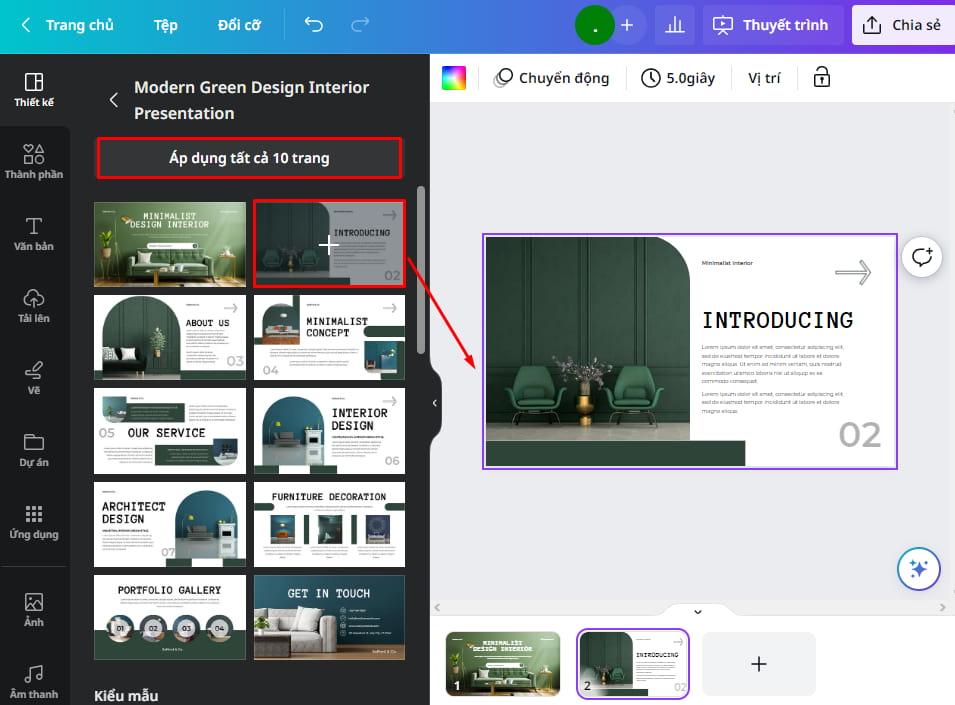Collapse the page thumbnails strip
Screen dimensions: 955x705
point(697,611)
